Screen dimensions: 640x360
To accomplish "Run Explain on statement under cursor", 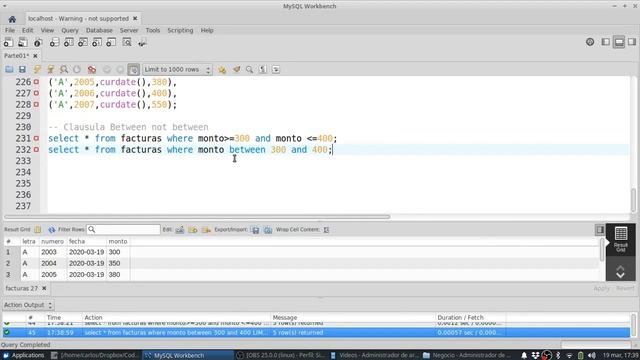I will [64, 69].
